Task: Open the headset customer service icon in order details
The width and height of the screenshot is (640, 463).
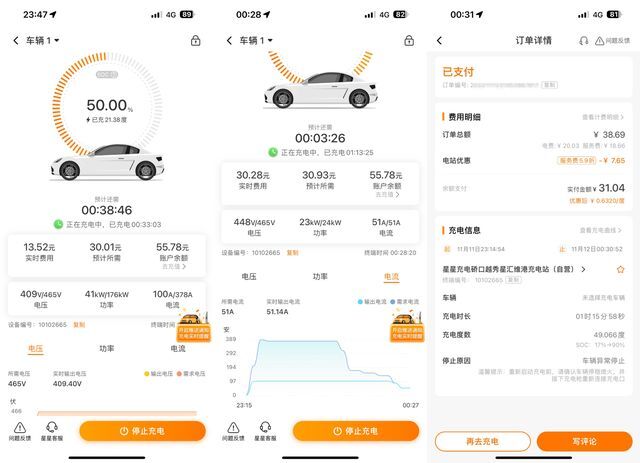Action: tap(584, 40)
